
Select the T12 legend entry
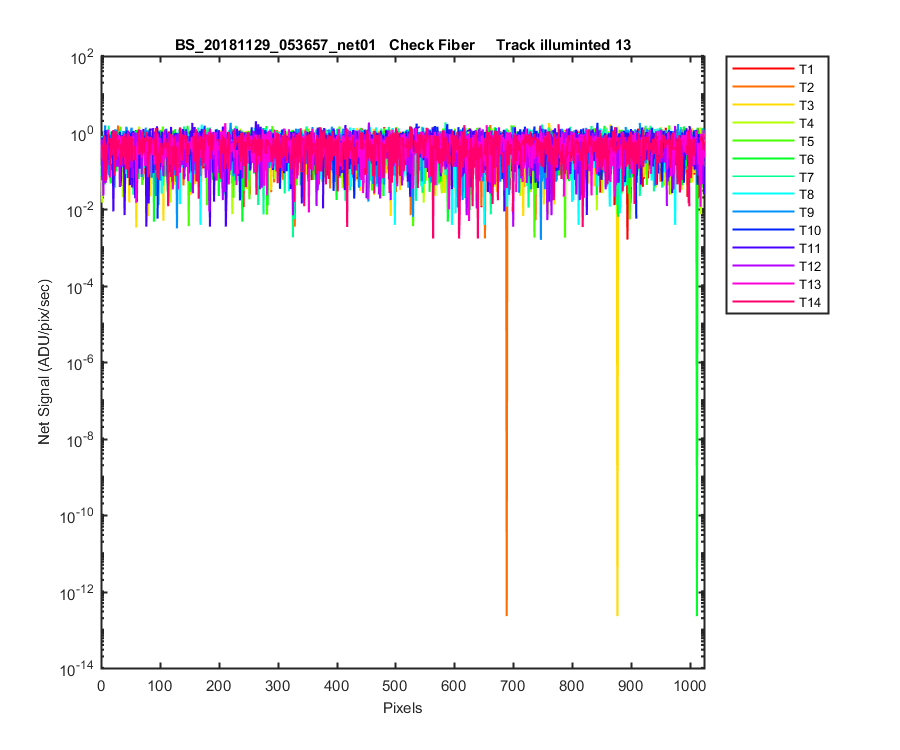pyautogui.click(x=777, y=266)
